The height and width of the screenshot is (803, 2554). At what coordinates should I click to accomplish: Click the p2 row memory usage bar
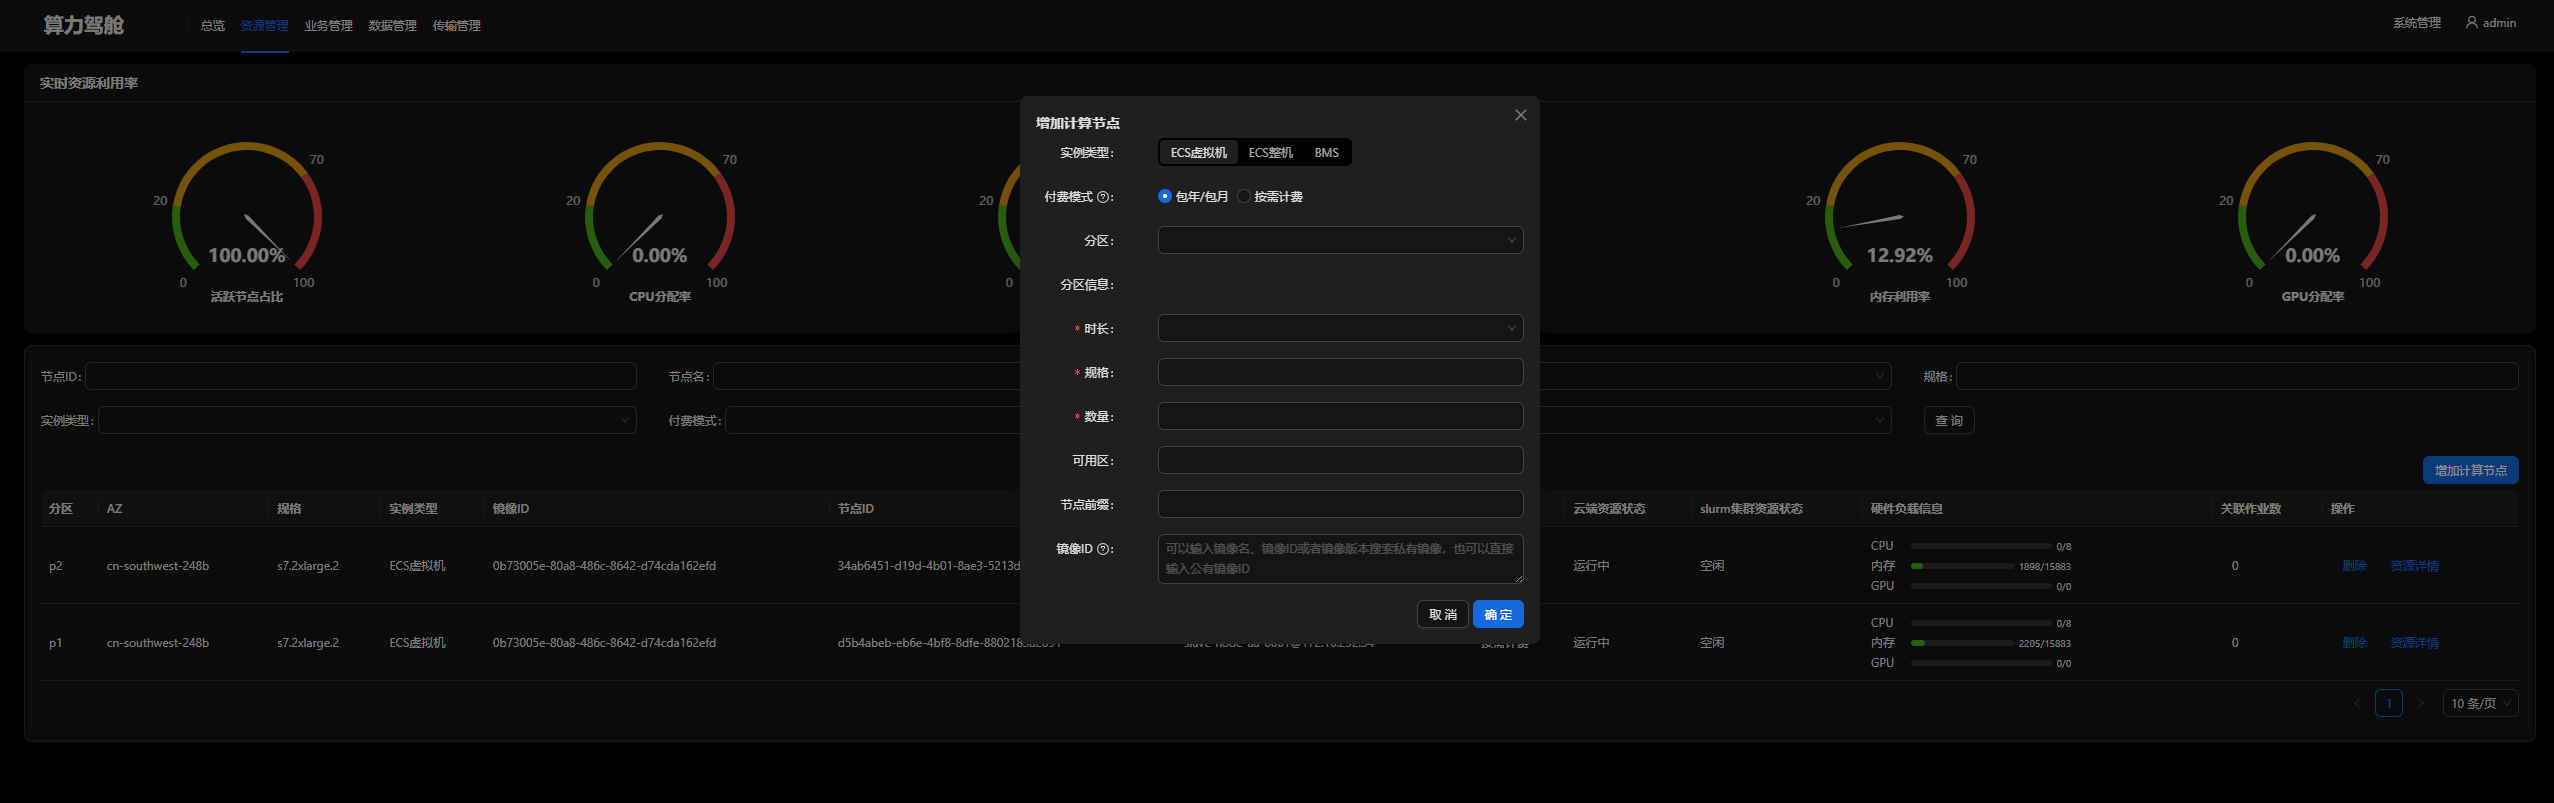[1961, 566]
